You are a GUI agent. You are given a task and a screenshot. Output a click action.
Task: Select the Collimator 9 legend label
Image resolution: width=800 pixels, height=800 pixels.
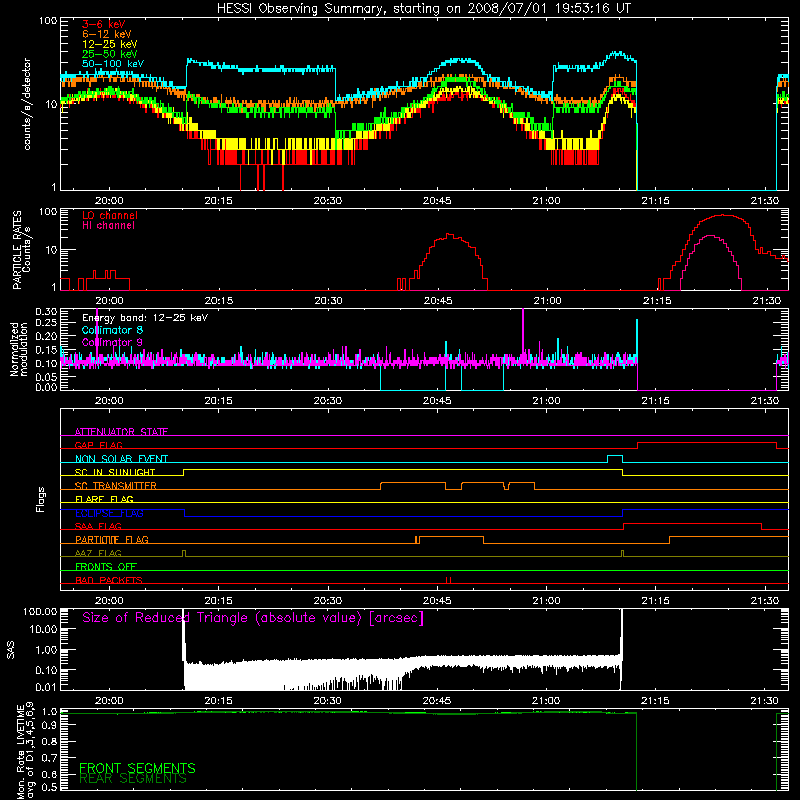(x=112, y=342)
